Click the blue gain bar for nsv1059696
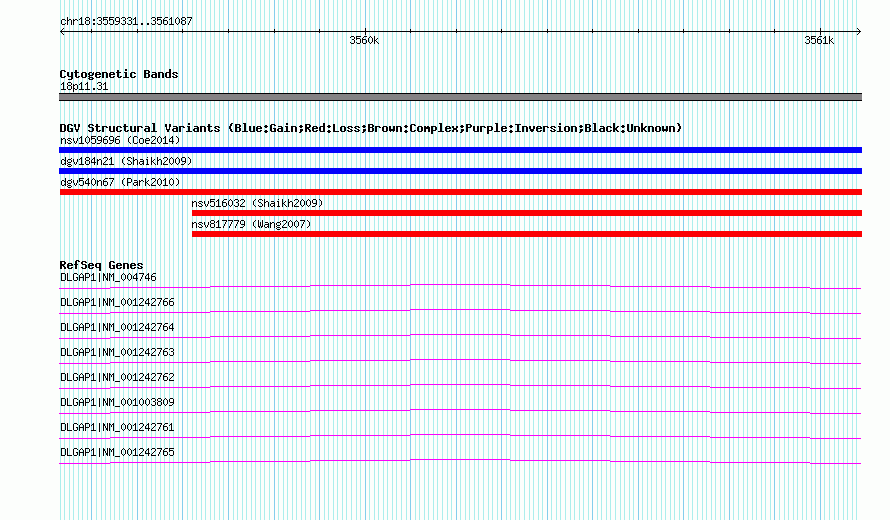The image size is (890, 520). pyautogui.click(x=460, y=150)
